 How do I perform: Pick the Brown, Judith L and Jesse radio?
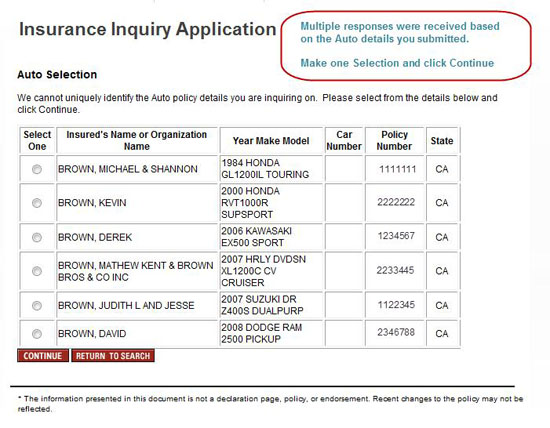37,306
